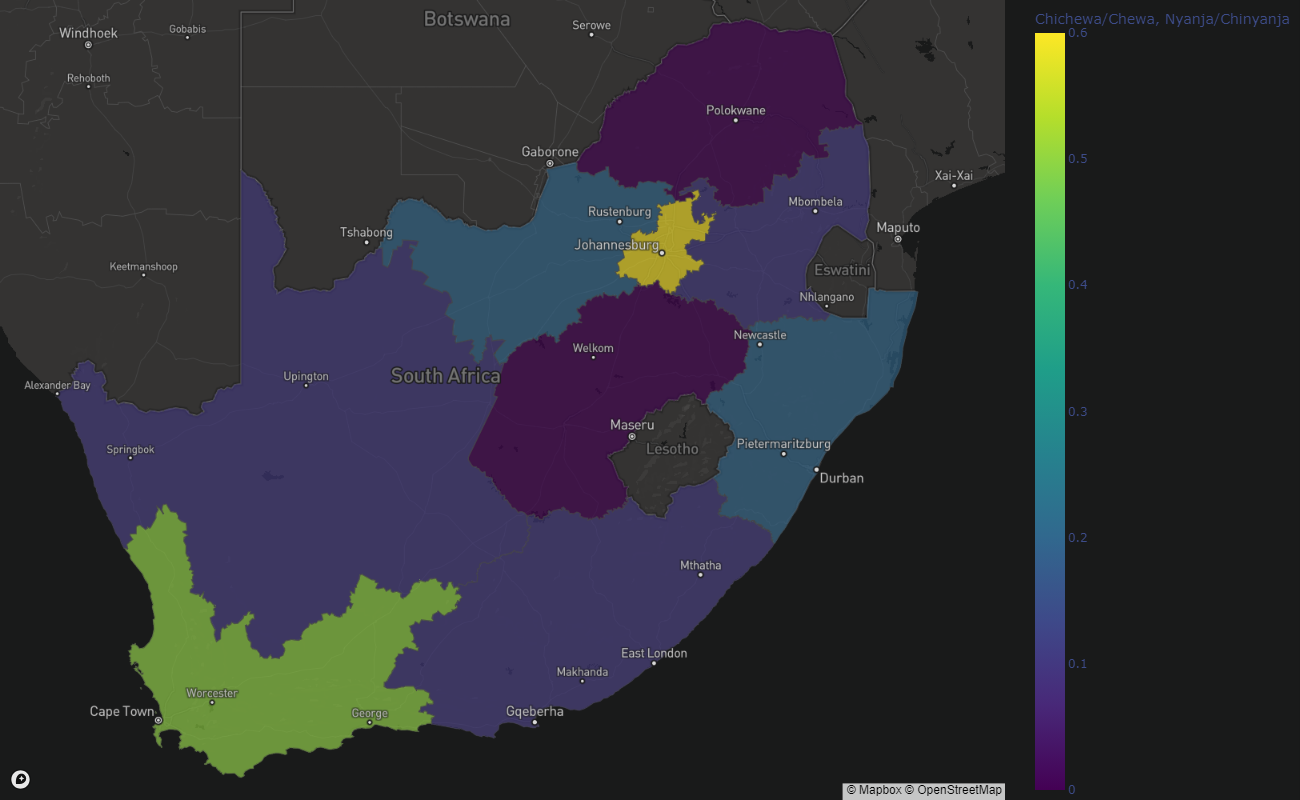This screenshot has height=800, width=1300.
Task: Click the Lesotho country label
Action: pos(672,449)
